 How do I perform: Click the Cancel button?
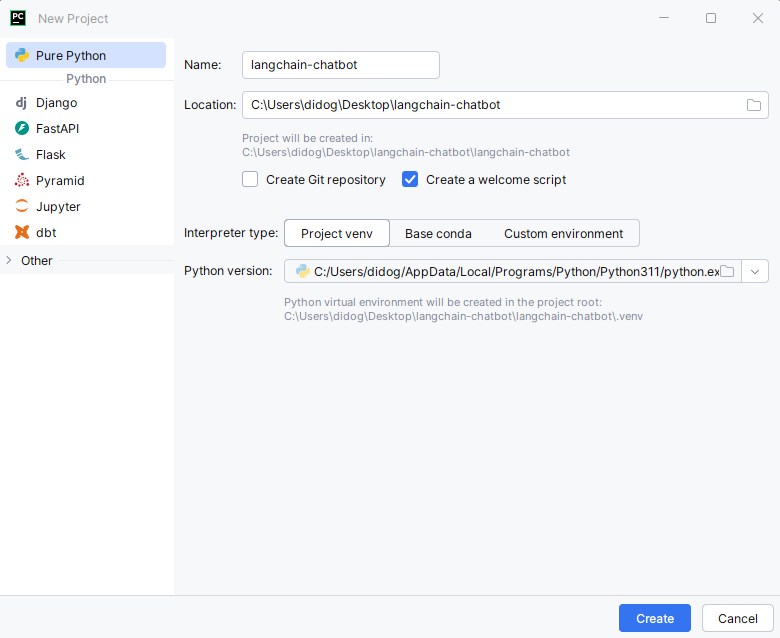(x=737, y=618)
